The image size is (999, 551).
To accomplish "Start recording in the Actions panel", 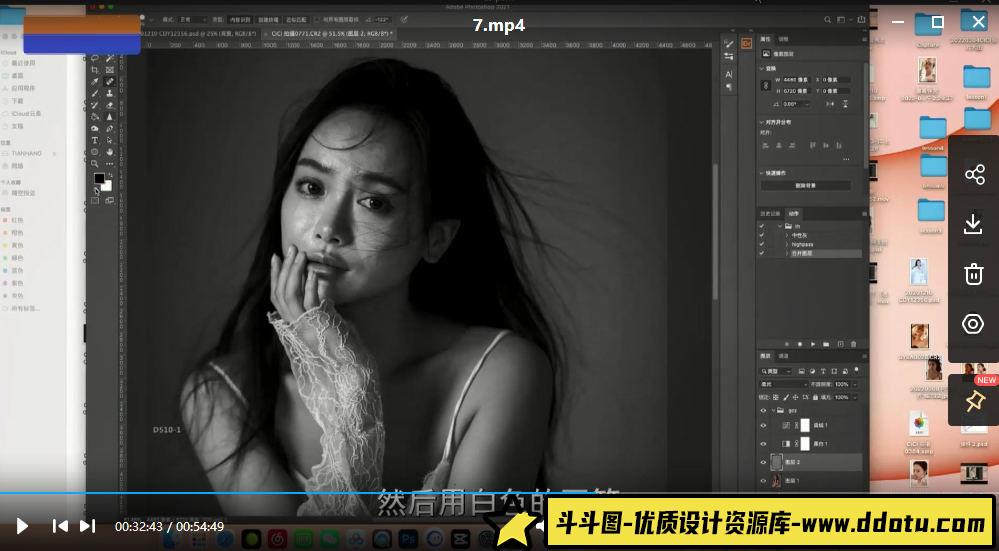I will pyautogui.click(x=800, y=344).
